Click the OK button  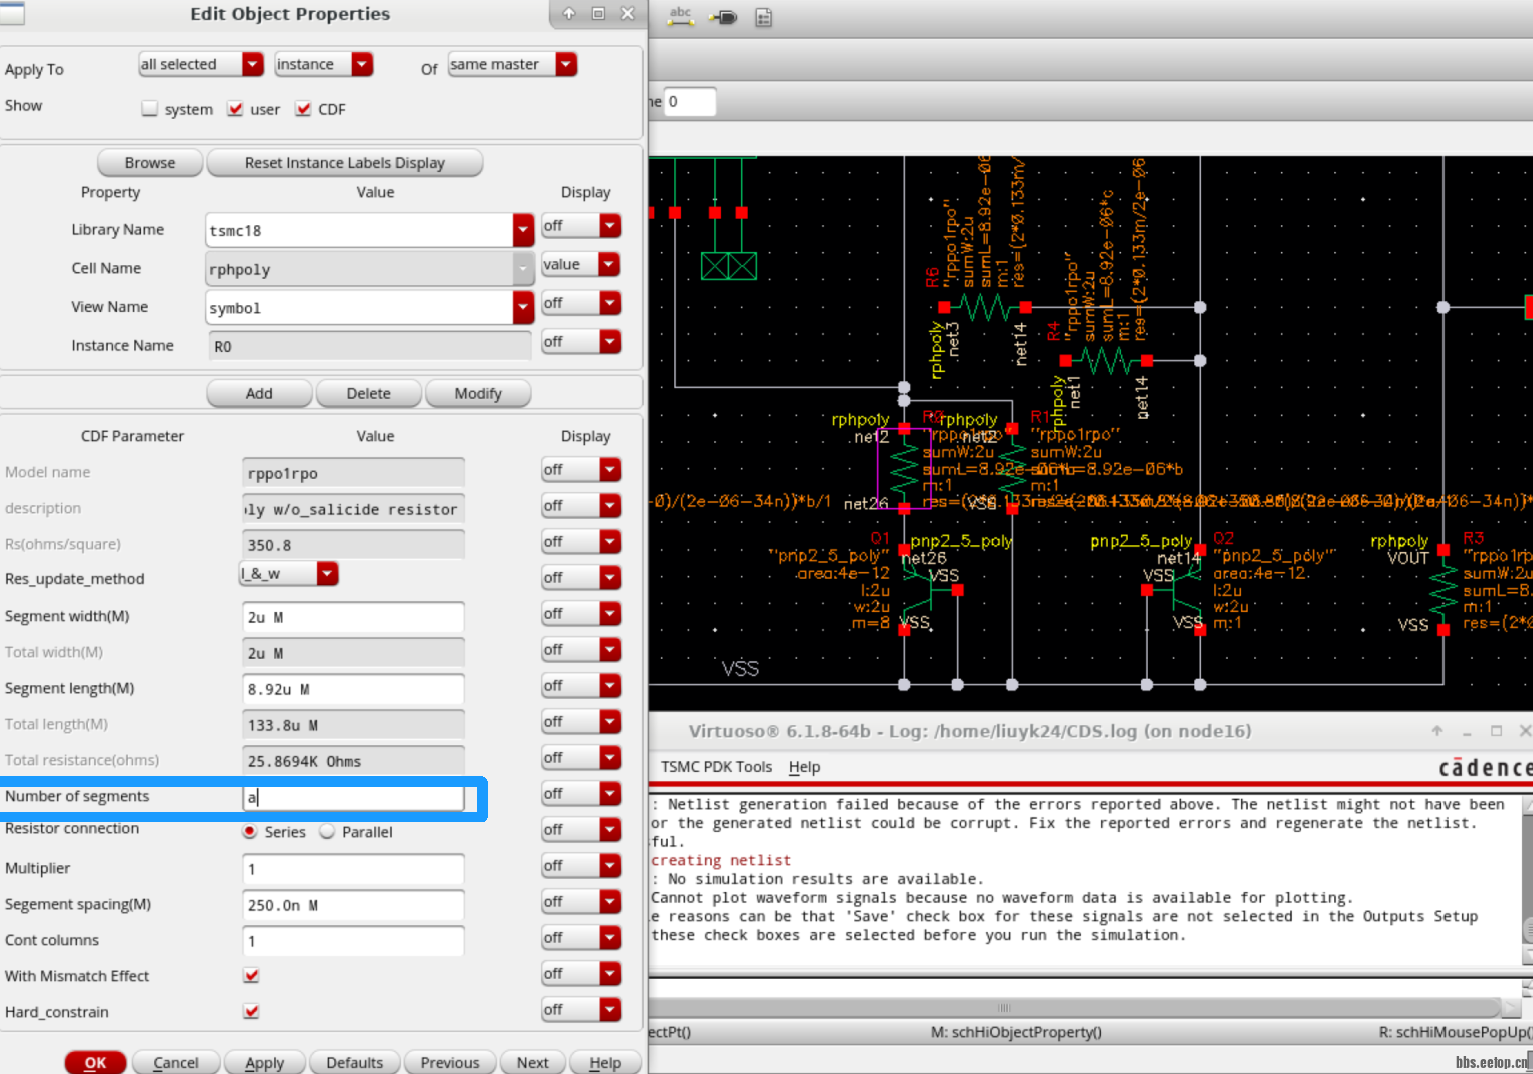[95, 1062]
